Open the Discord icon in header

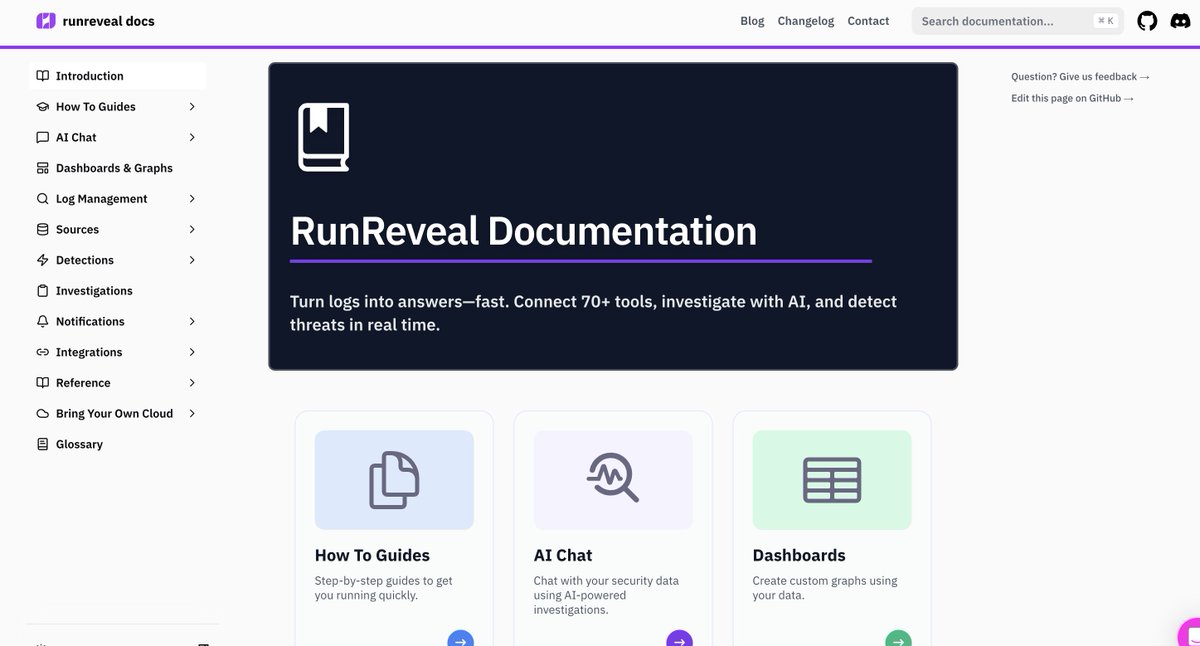coord(1180,21)
